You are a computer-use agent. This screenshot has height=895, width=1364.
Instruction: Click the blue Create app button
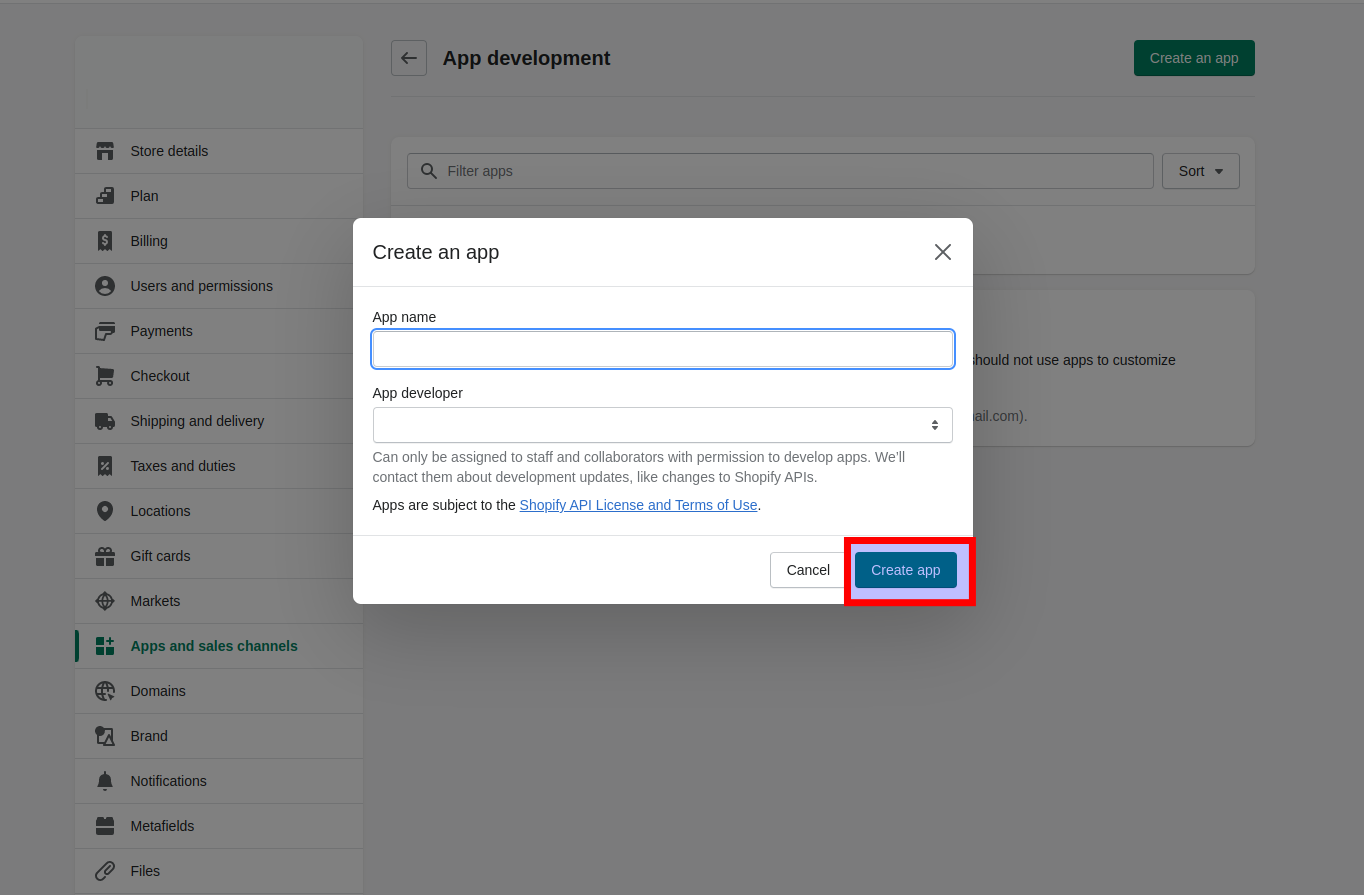click(905, 570)
